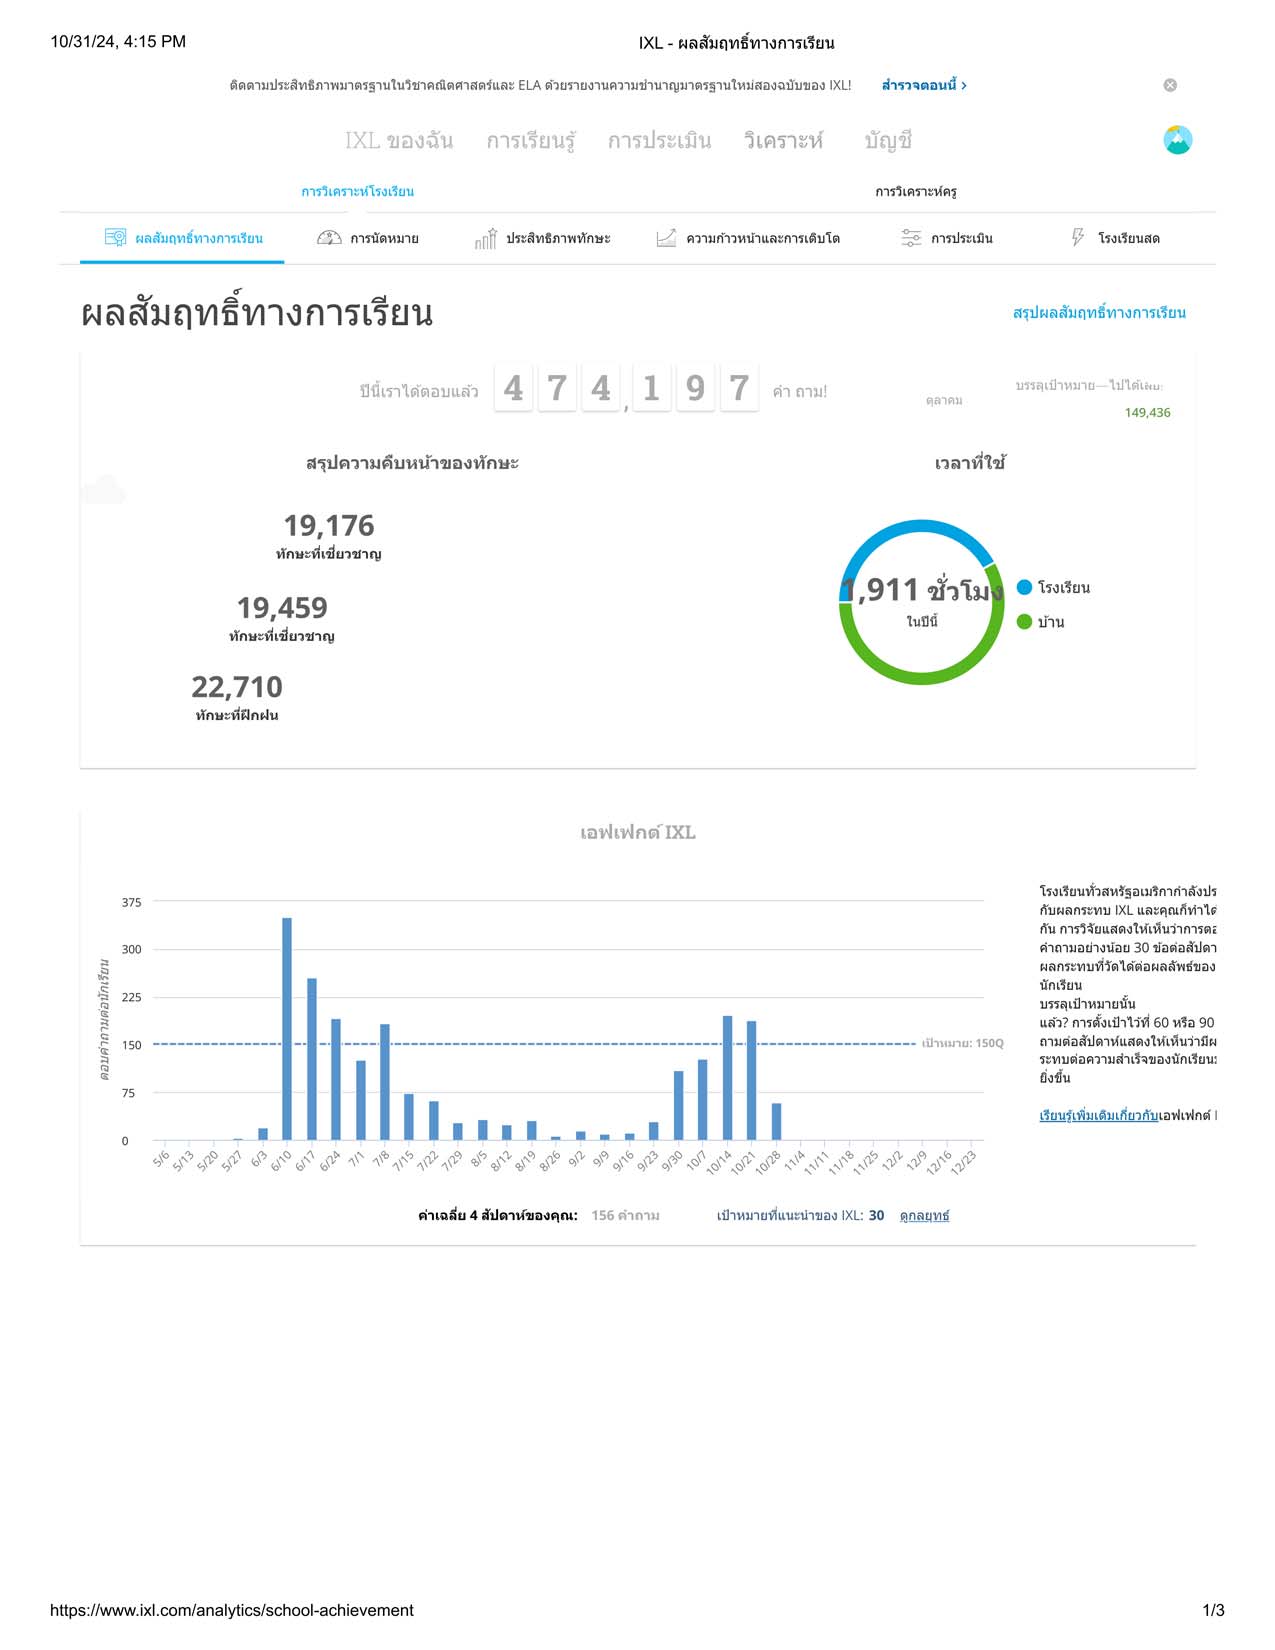Open สรุปผลสัมฤทธิ์ทางการเรียน link

pos(1099,313)
